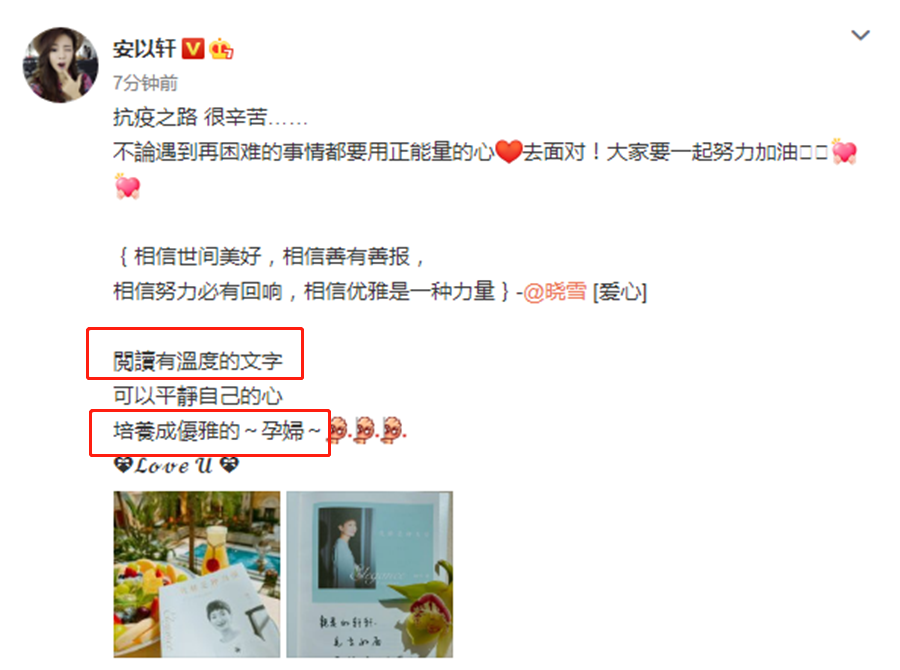Open the book with orchid photo thumbnail
The height and width of the screenshot is (670, 900).
[370, 574]
